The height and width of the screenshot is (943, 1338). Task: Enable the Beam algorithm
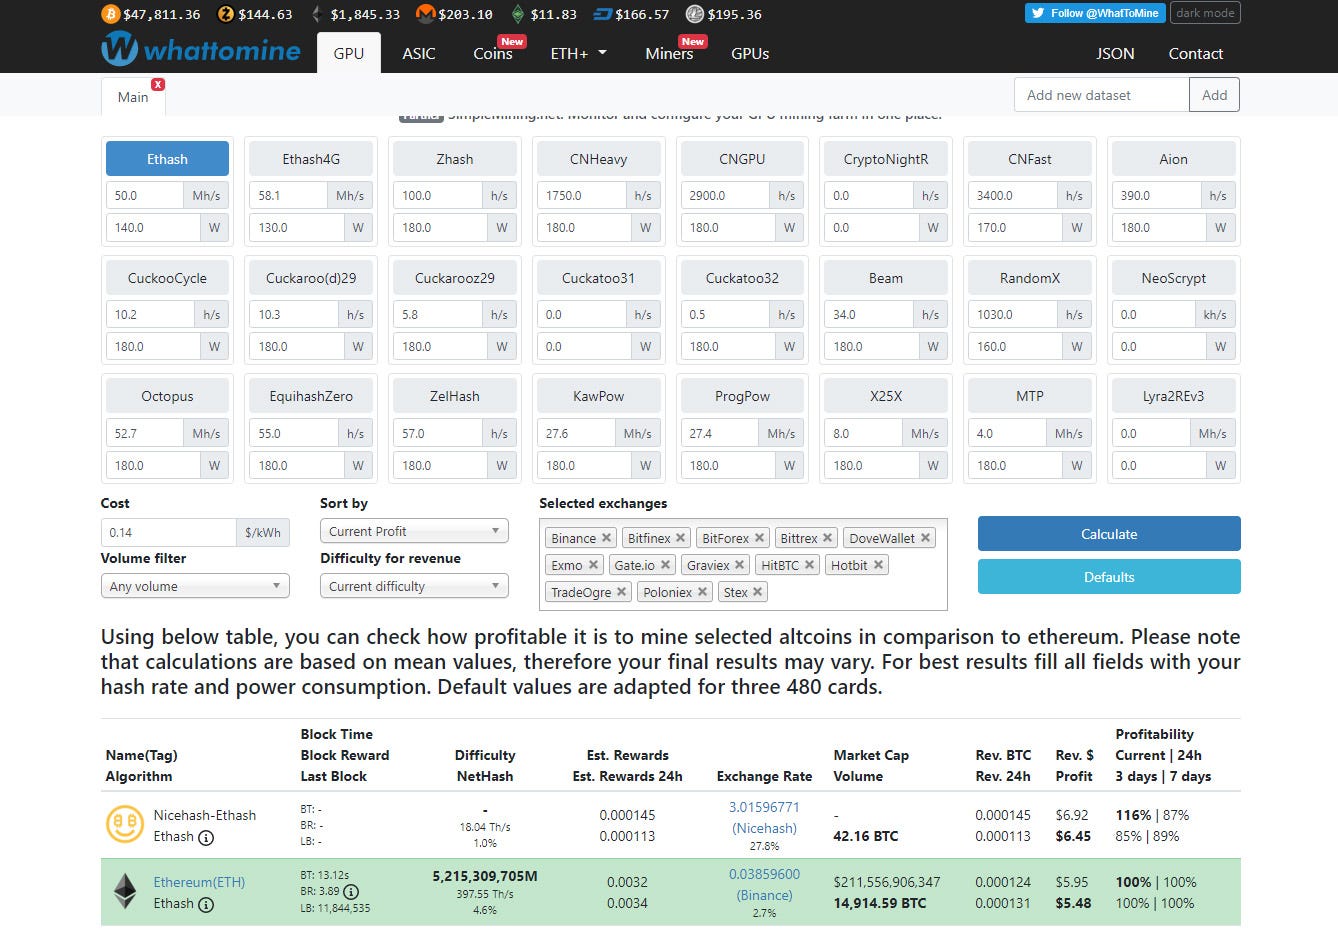point(886,278)
